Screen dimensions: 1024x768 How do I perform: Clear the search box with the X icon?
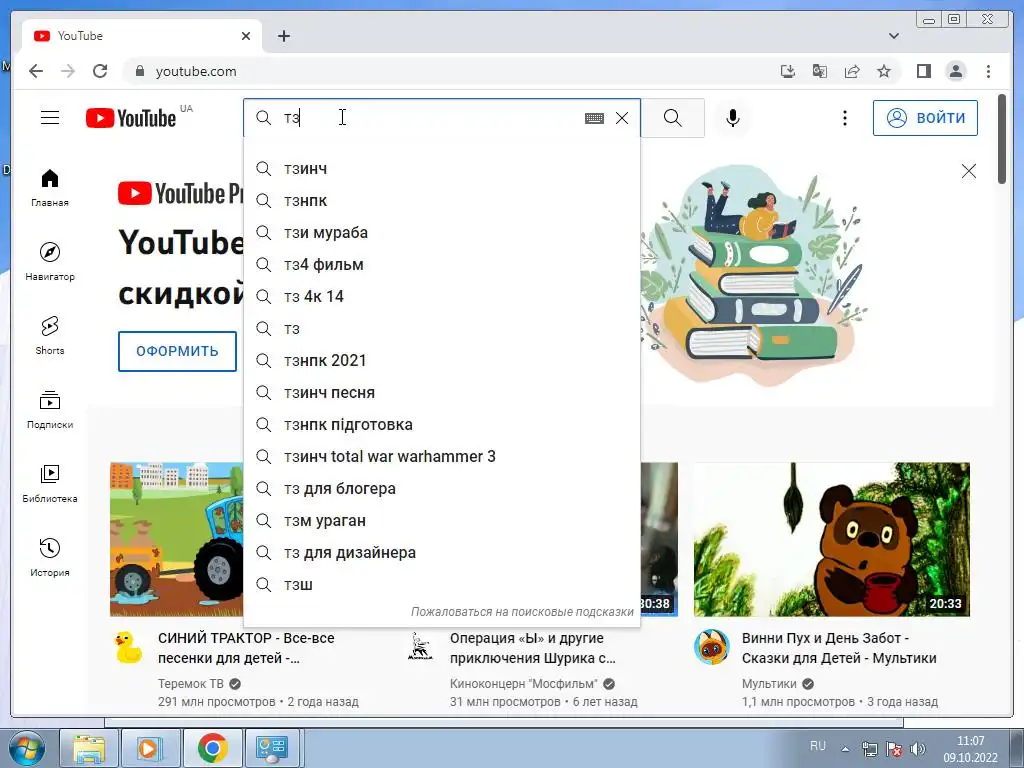622,118
